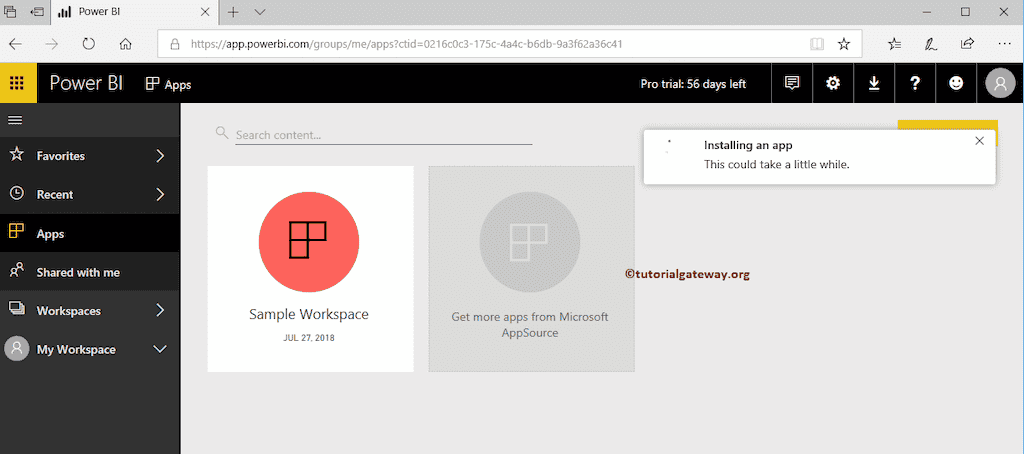
Task: Open notifications from the header message icon
Action: pyautogui.click(x=792, y=84)
